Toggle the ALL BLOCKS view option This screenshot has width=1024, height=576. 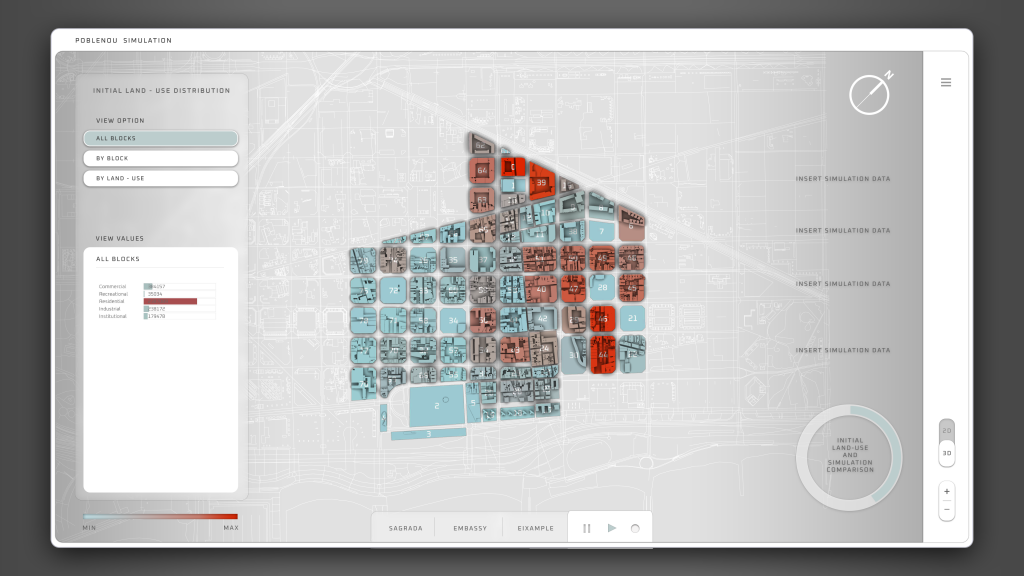(160, 138)
